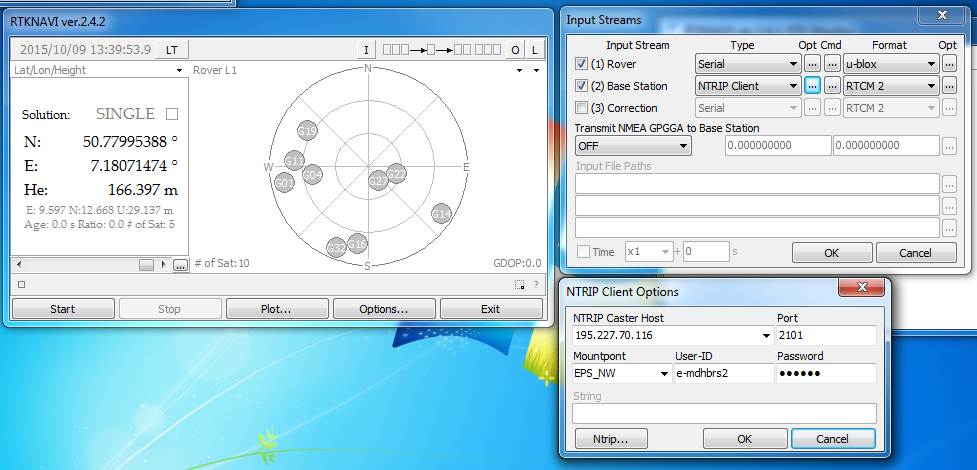Uncheck the (2) Base Station stream
Screen dimensions: 977x470
[582, 86]
